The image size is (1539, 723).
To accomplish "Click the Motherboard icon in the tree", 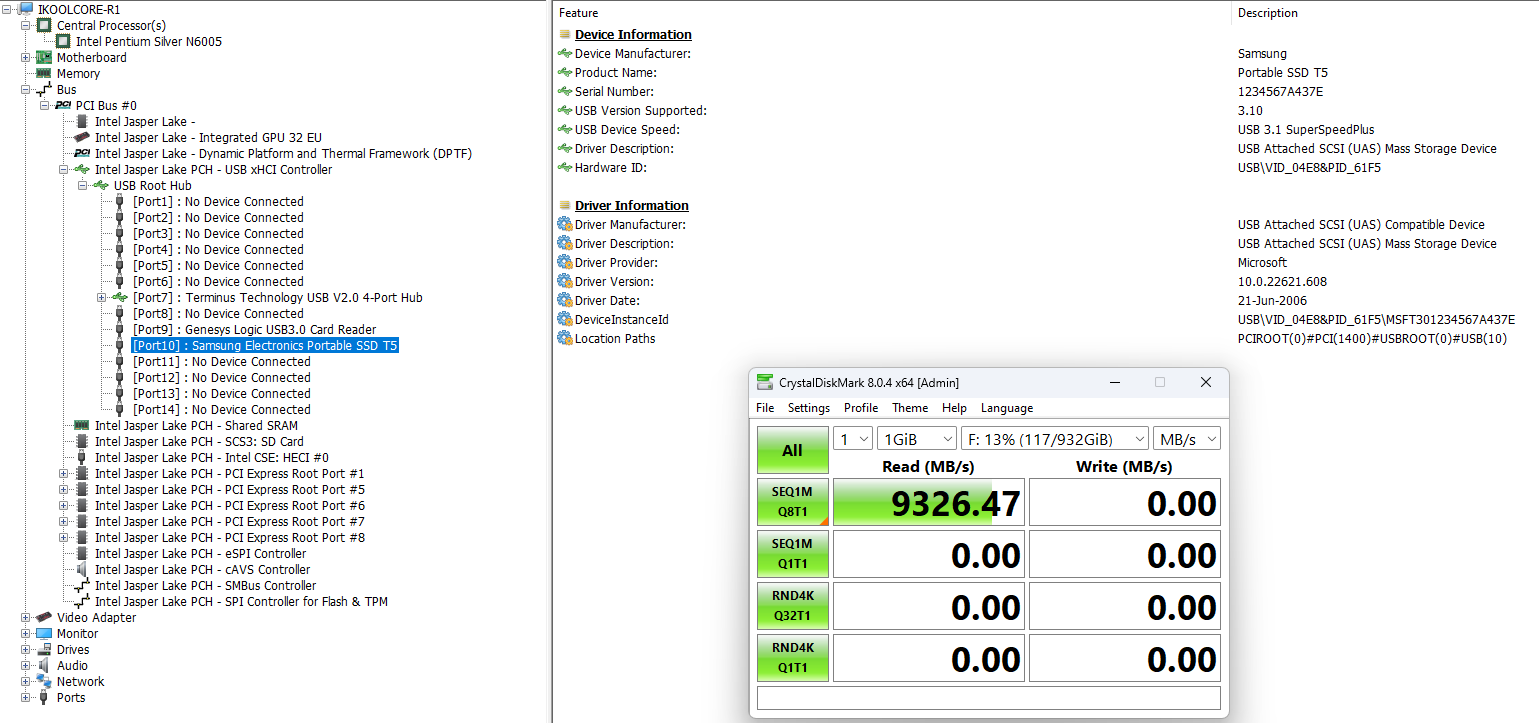I will pos(44,57).
